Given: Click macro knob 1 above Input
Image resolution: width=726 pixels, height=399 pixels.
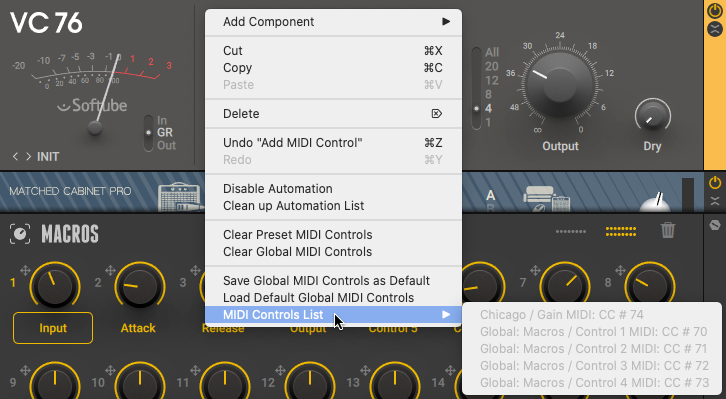Looking at the screenshot, I should pos(55,286).
